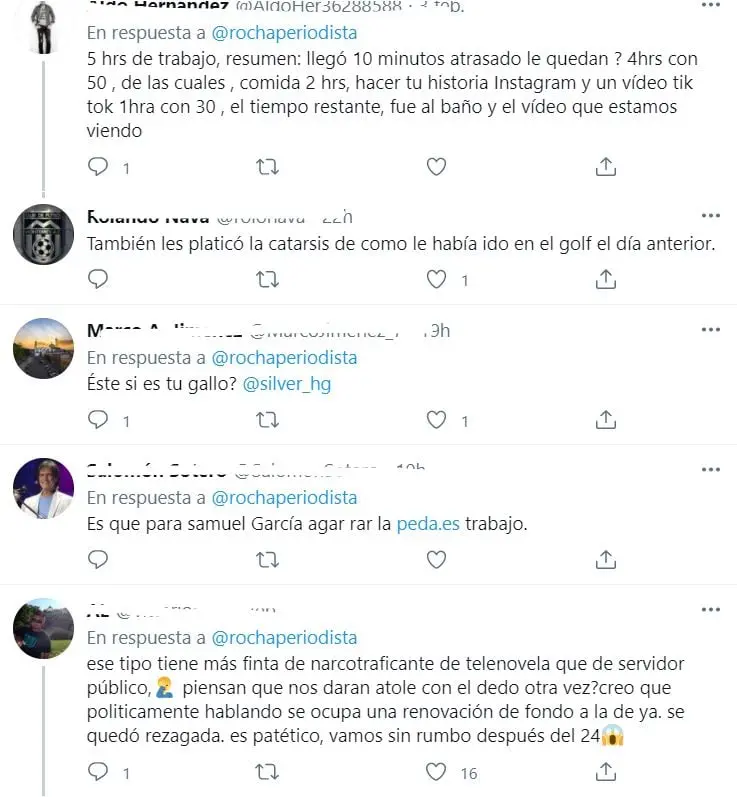Image resolution: width=737 pixels, height=797 pixels.
Task: Open more options on narcotraficante tweet
Action: [711, 609]
